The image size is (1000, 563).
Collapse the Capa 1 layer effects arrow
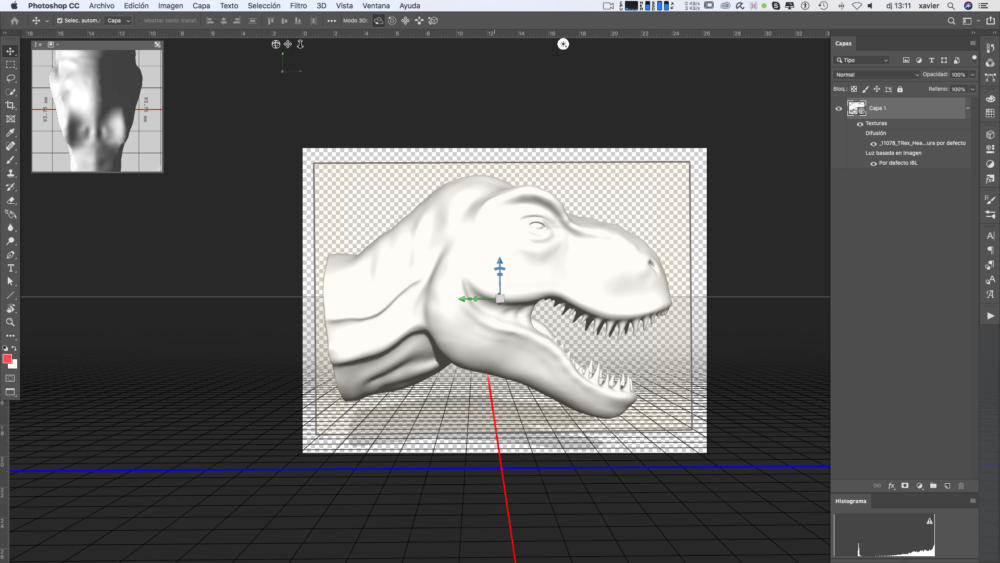click(x=968, y=108)
